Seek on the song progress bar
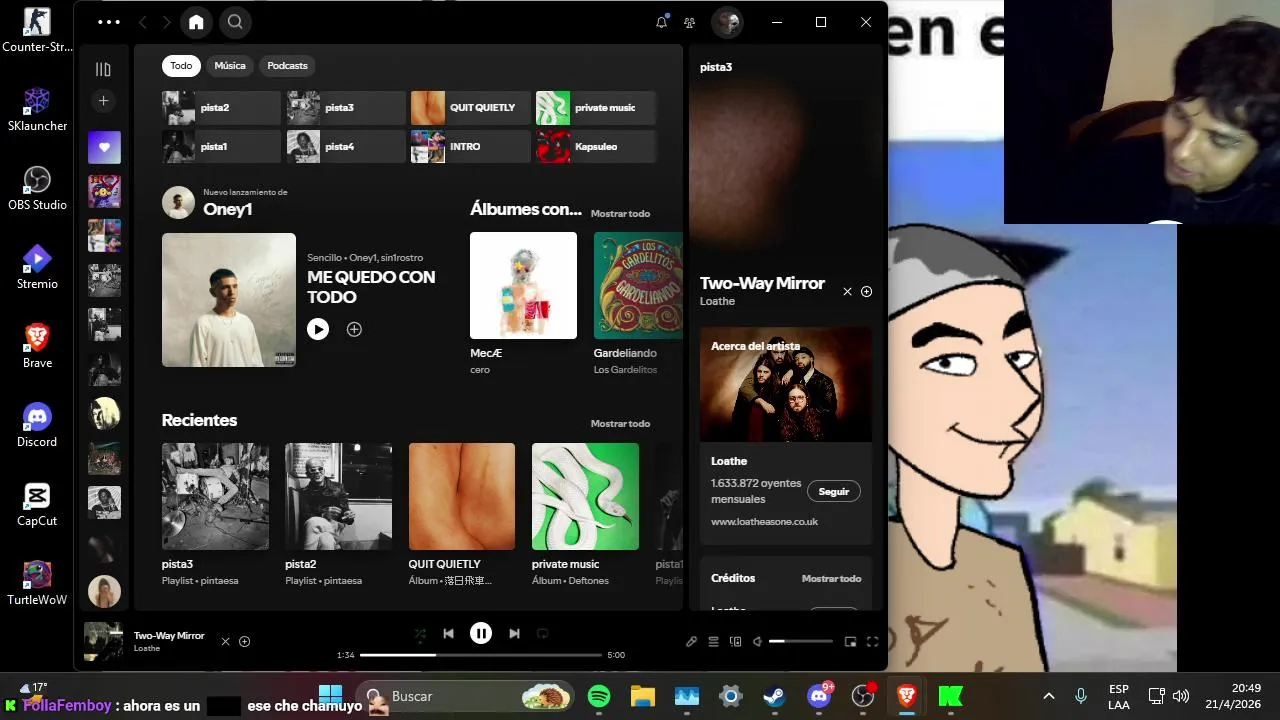This screenshot has height=720, width=1280. click(481, 655)
